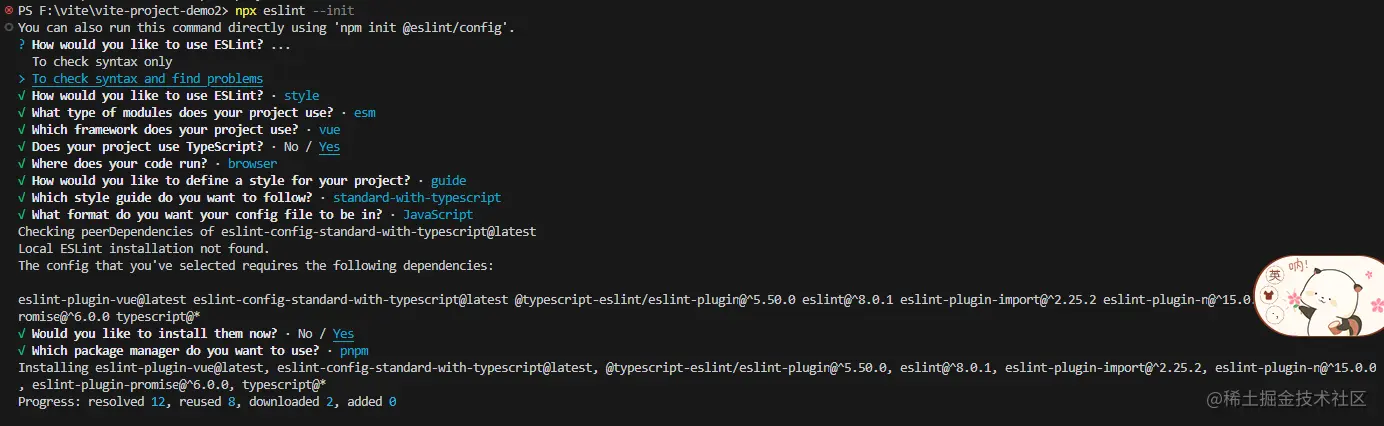Click the 稀土掘金技术社区 watermark
Screen dimensions: 1384x426
[x=1285, y=398]
